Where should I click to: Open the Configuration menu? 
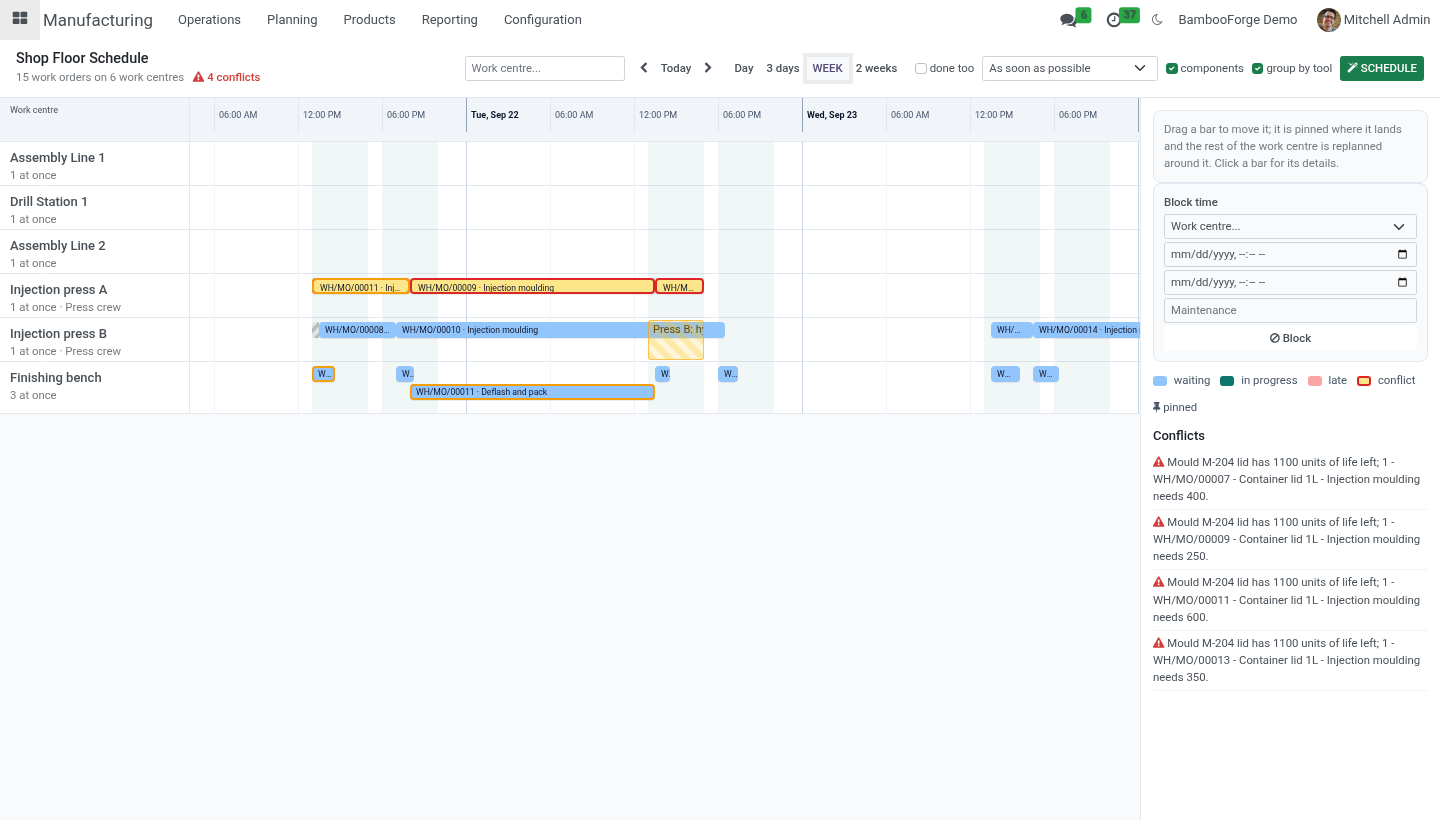click(543, 20)
